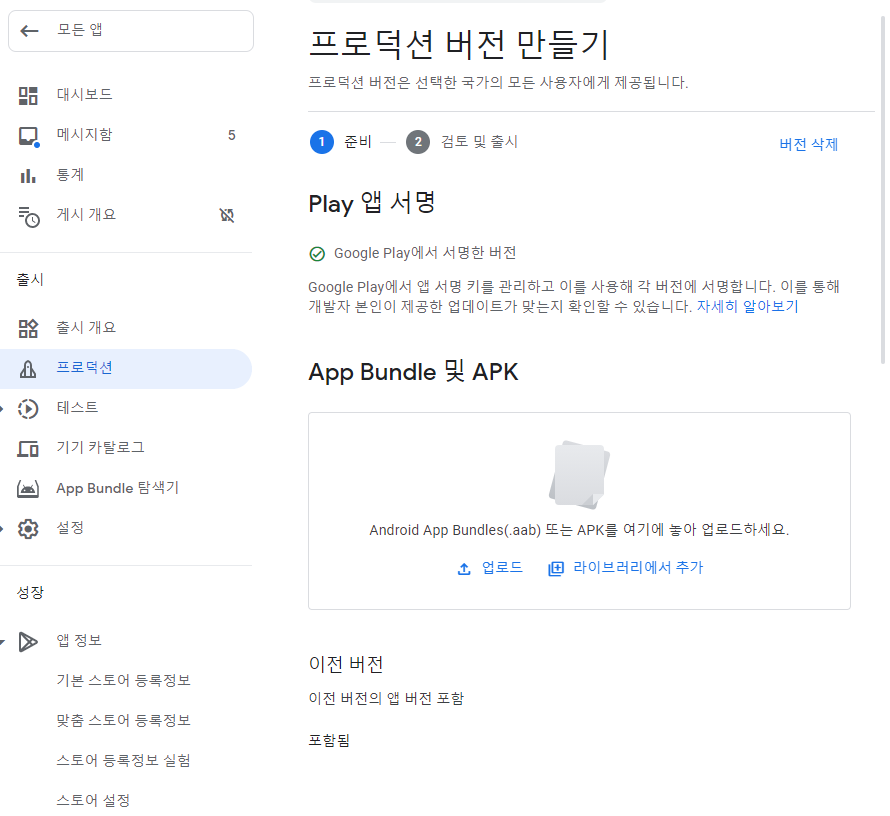890x816 pixels.
Task: Click the 테스트 play circle icon
Action: tap(28, 409)
